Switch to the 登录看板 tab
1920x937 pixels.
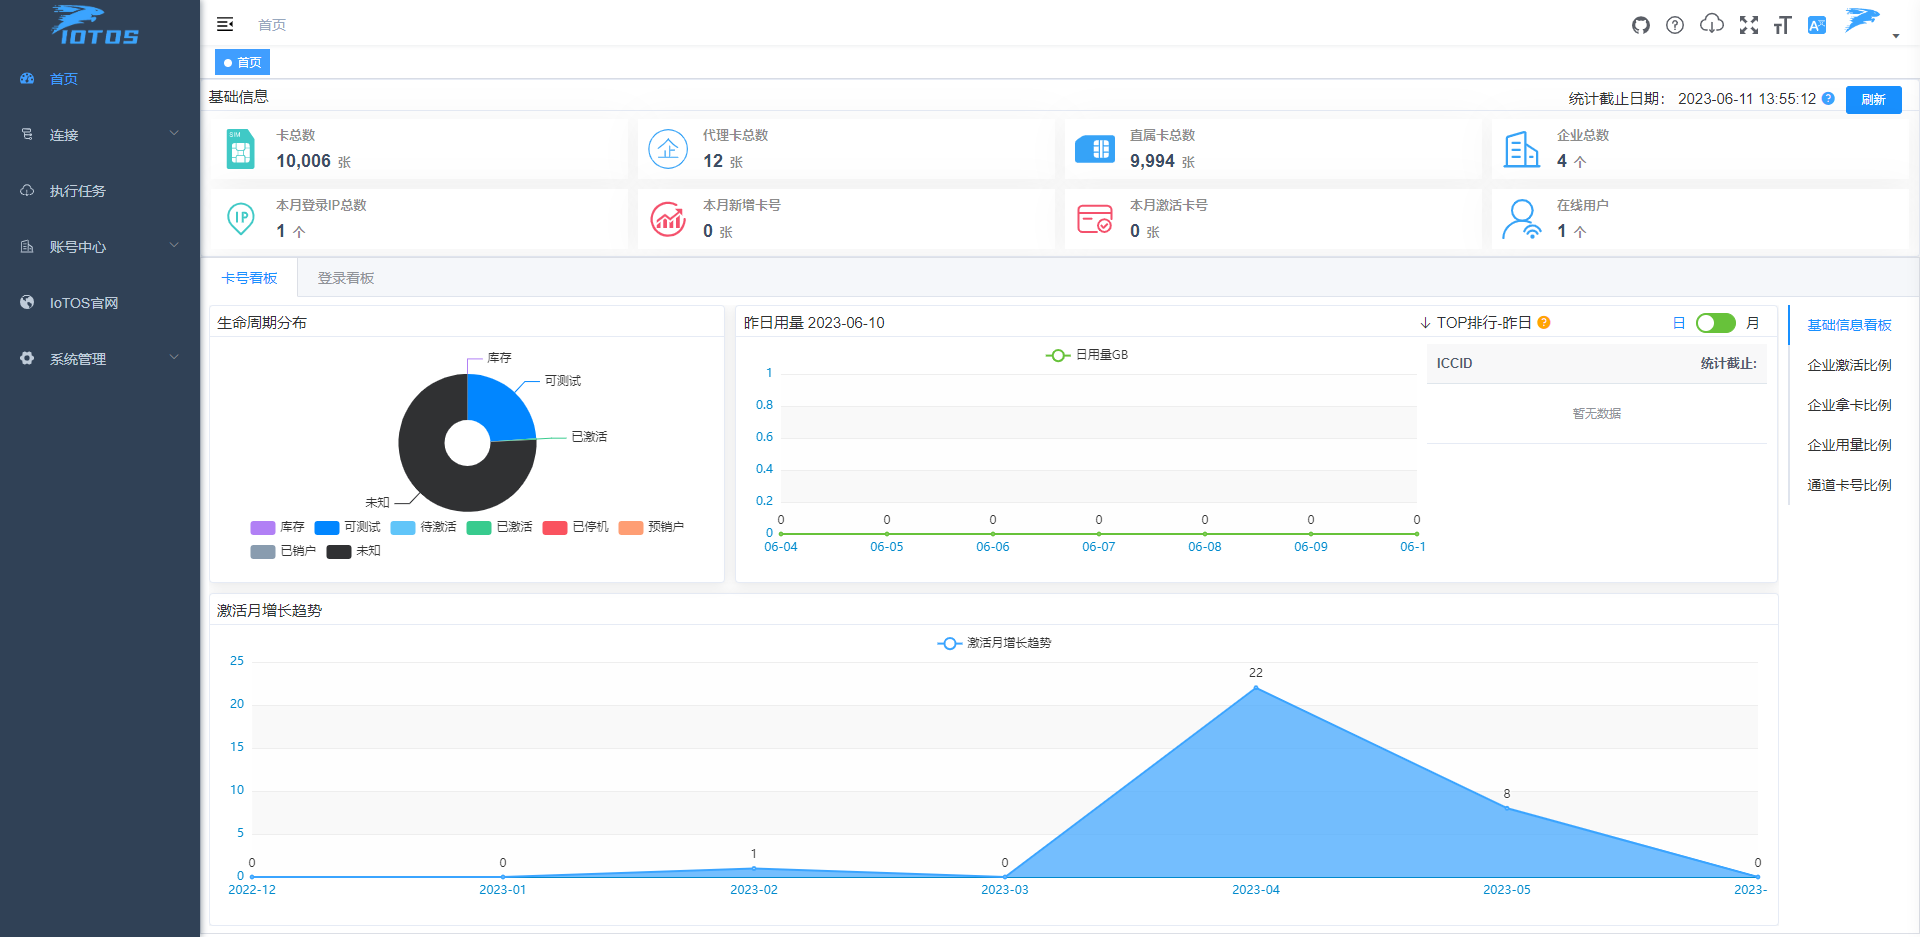pyautogui.click(x=346, y=278)
